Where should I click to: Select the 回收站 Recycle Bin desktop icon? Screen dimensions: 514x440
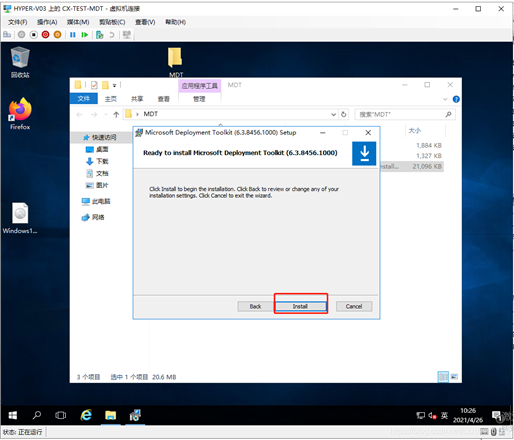tap(20, 62)
